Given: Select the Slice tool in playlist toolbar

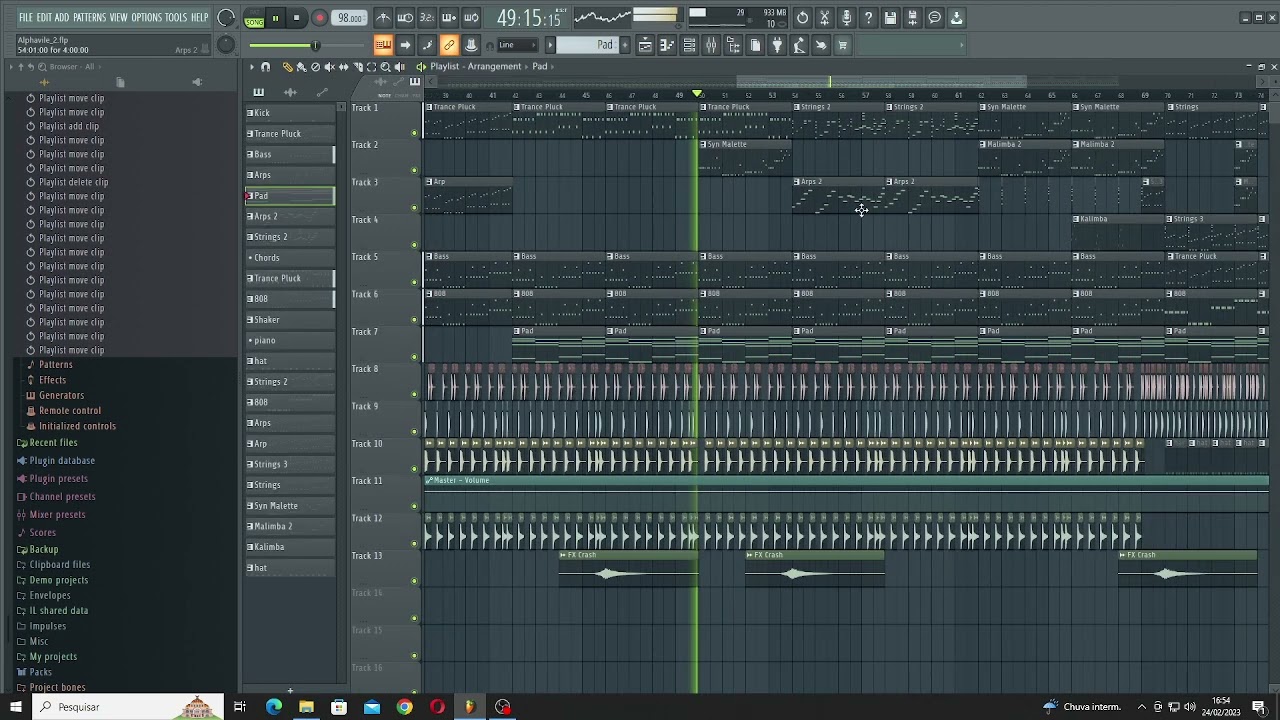Looking at the screenshot, I should click(358, 67).
